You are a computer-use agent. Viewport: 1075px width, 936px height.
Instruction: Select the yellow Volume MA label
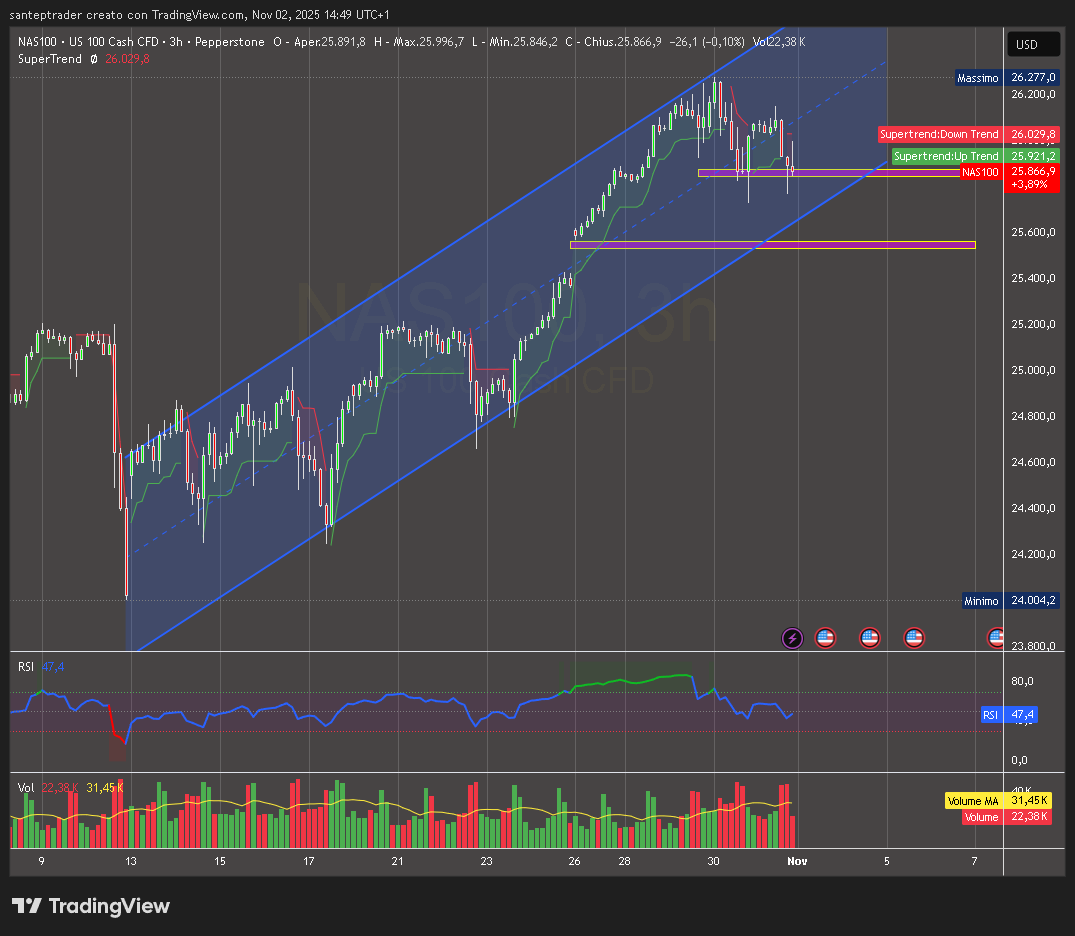973,801
